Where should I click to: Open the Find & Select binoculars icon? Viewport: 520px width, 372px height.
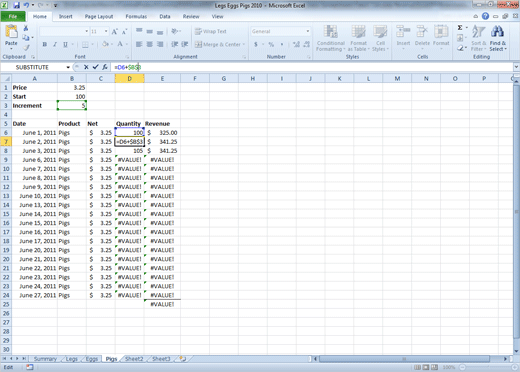tap(497, 32)
